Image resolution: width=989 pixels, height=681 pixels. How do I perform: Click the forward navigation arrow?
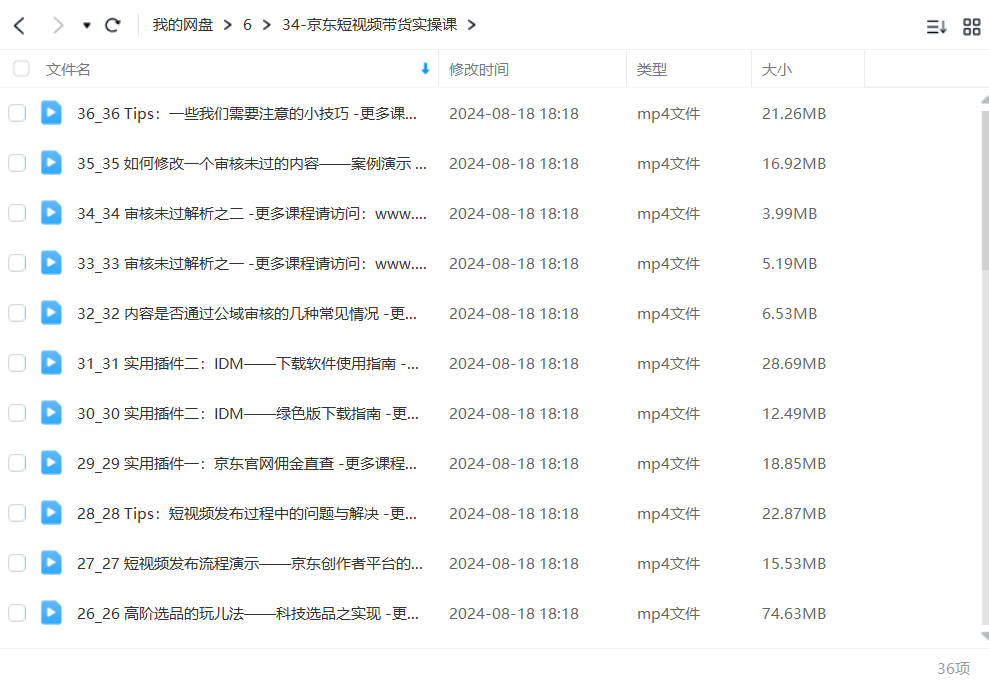click(57, 25)
